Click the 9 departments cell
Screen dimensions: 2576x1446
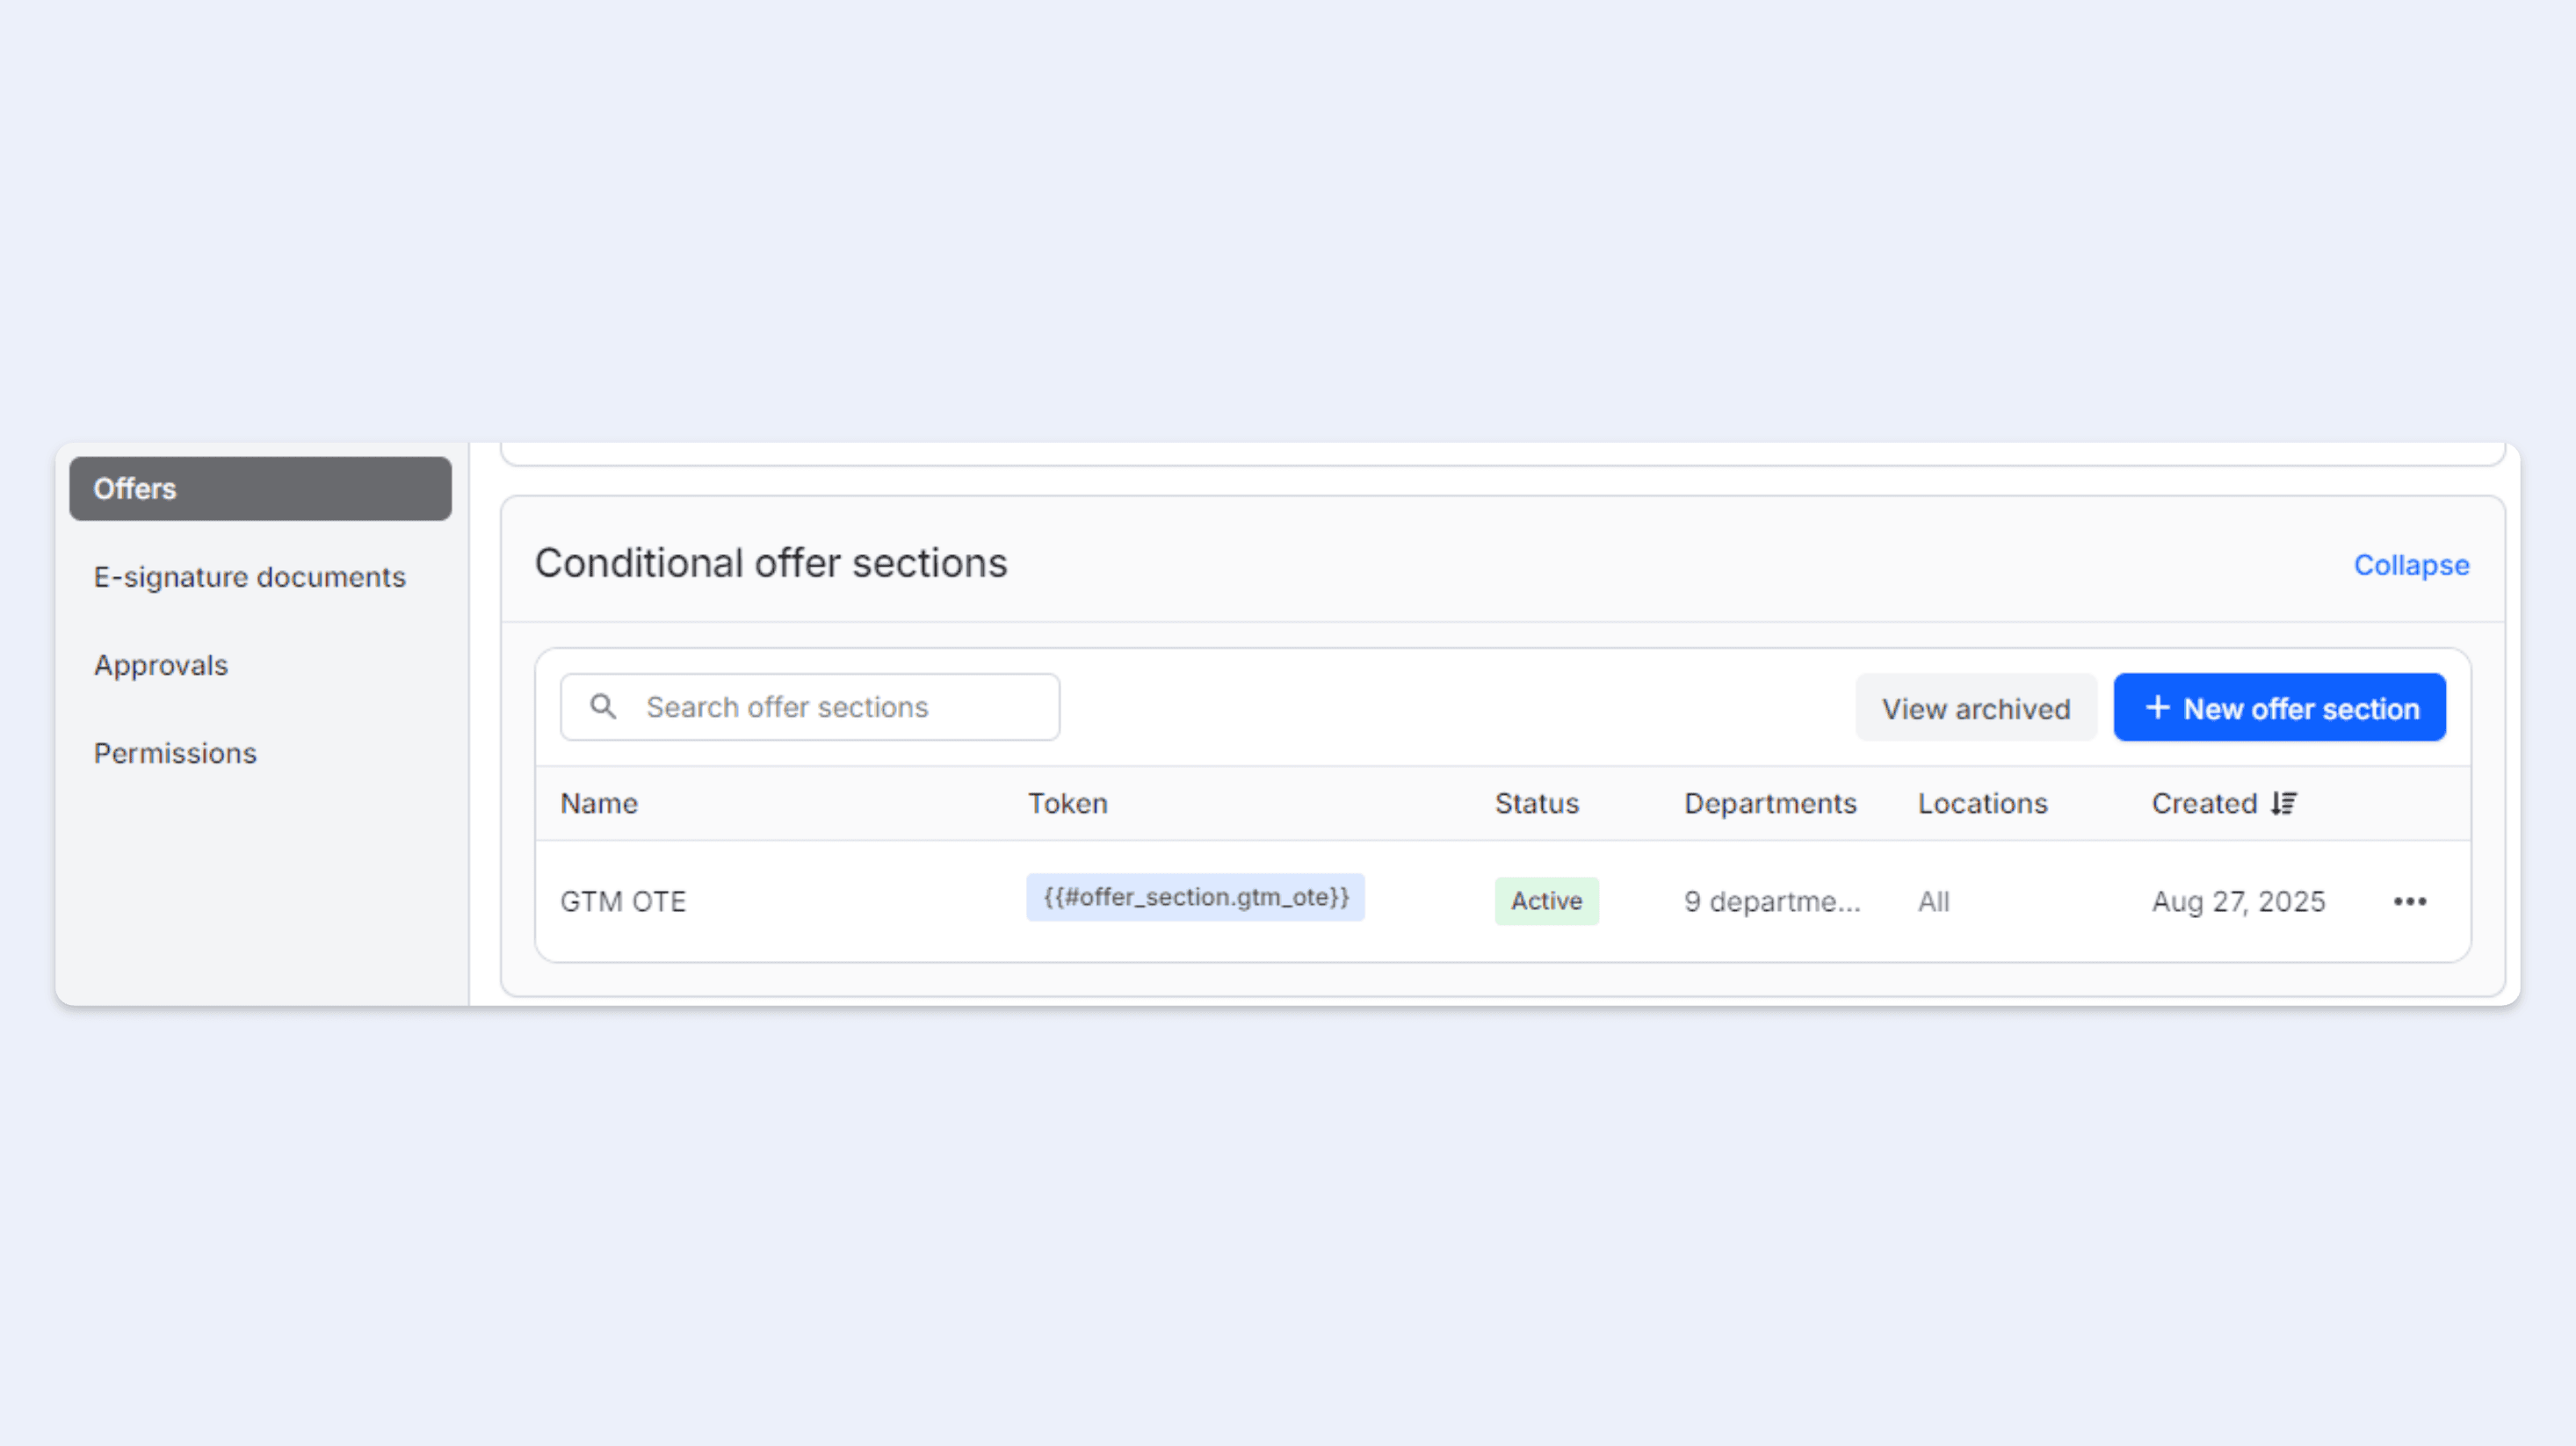point(1771,901)
